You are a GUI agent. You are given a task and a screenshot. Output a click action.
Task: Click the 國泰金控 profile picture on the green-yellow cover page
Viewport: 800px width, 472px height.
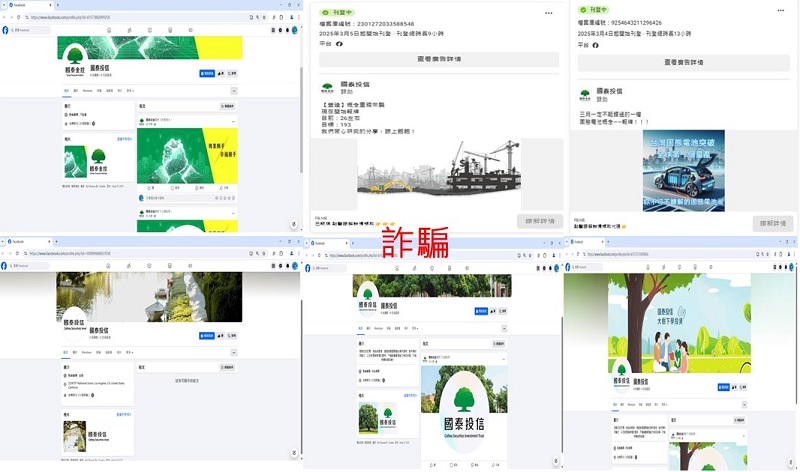[x=75, y=62]
